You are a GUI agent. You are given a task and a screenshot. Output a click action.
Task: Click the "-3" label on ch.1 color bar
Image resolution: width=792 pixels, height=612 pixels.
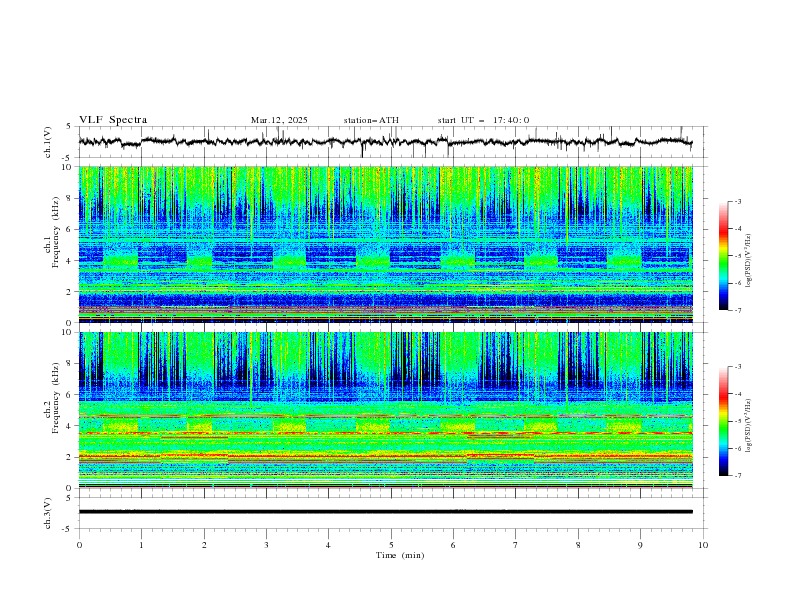pos(737,201)
